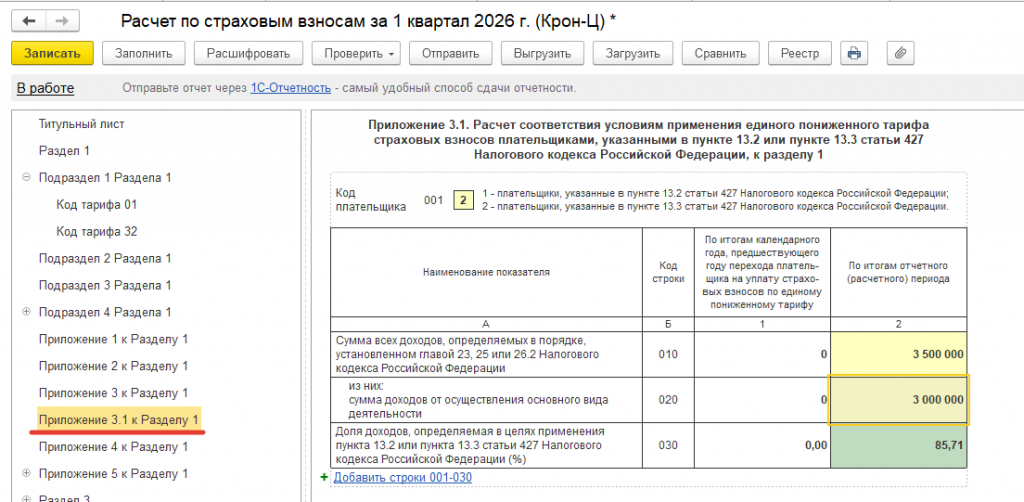The width and height of the screenshot is (1024, 502).
Task: Click the back navigation arrow
Action: click(x=28, y=21)
